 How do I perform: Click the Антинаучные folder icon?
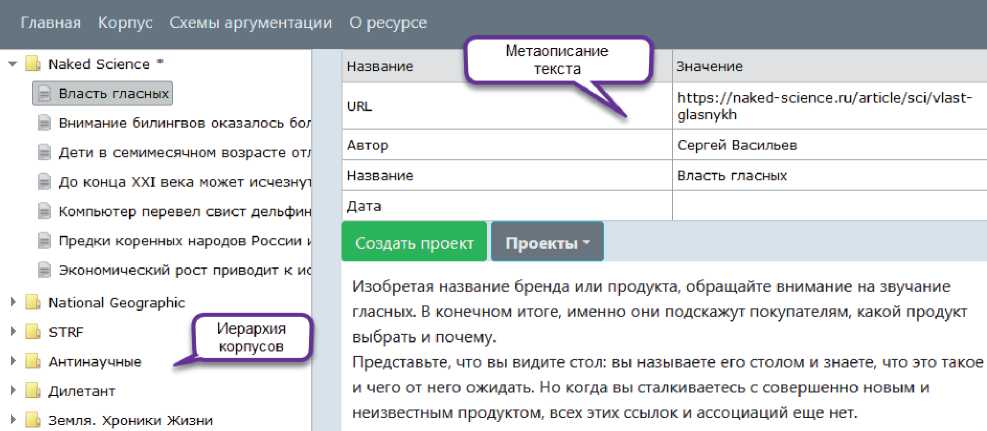[32, 361]
